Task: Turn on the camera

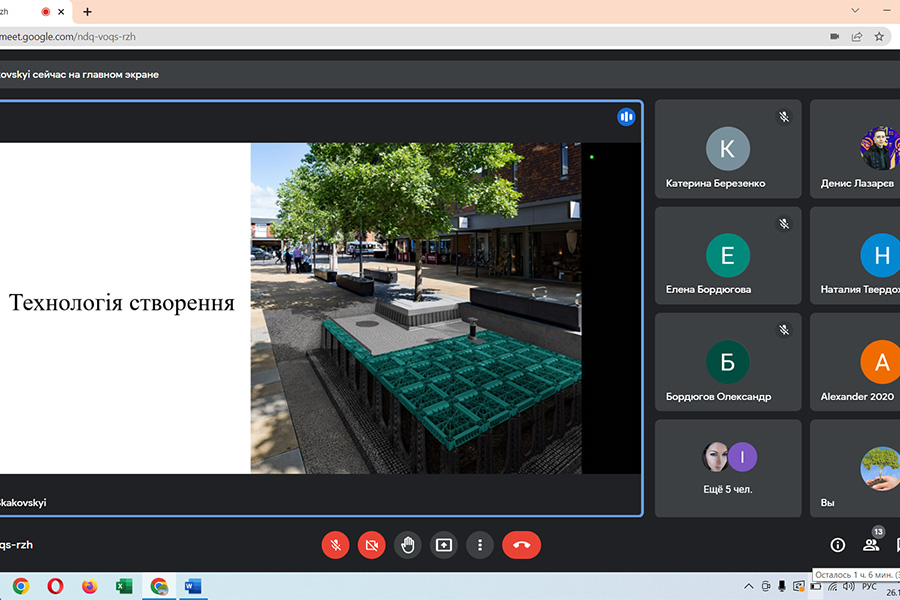Action: click(372, 545)
